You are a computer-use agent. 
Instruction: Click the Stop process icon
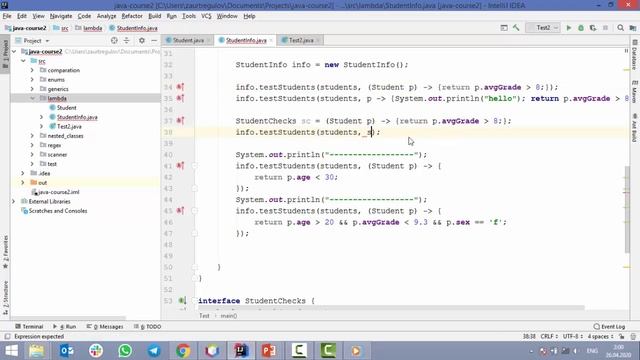point(605,28)
